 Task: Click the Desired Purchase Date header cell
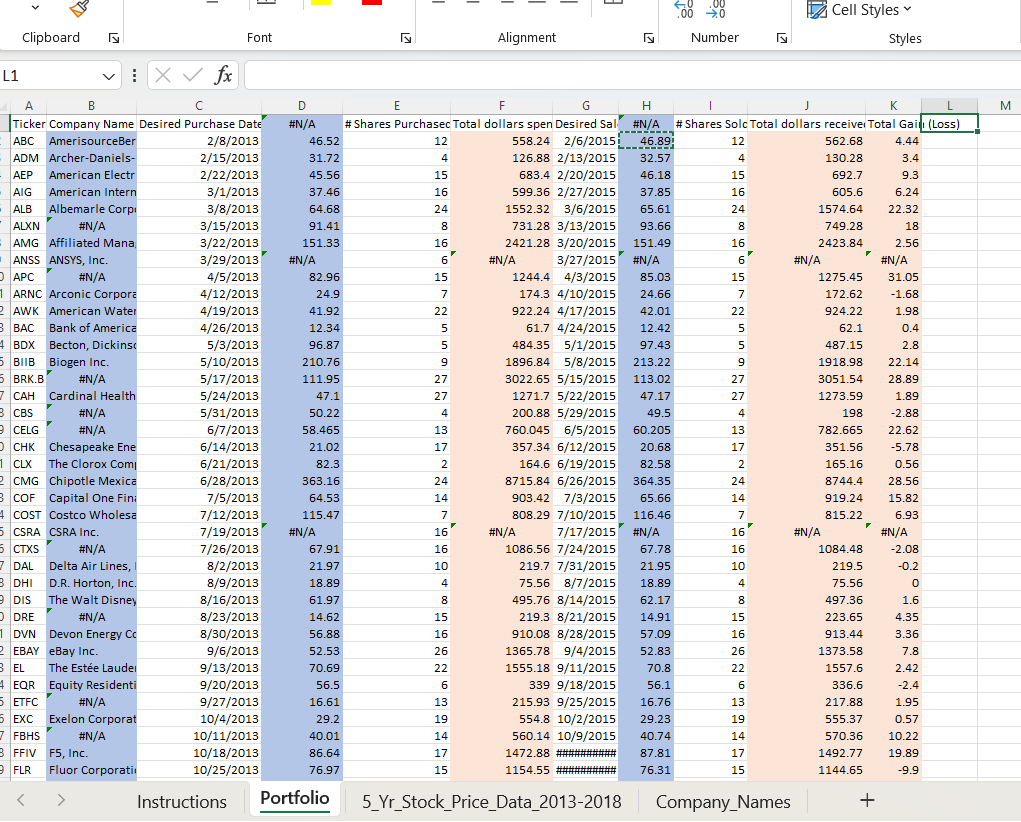[199, 124]
